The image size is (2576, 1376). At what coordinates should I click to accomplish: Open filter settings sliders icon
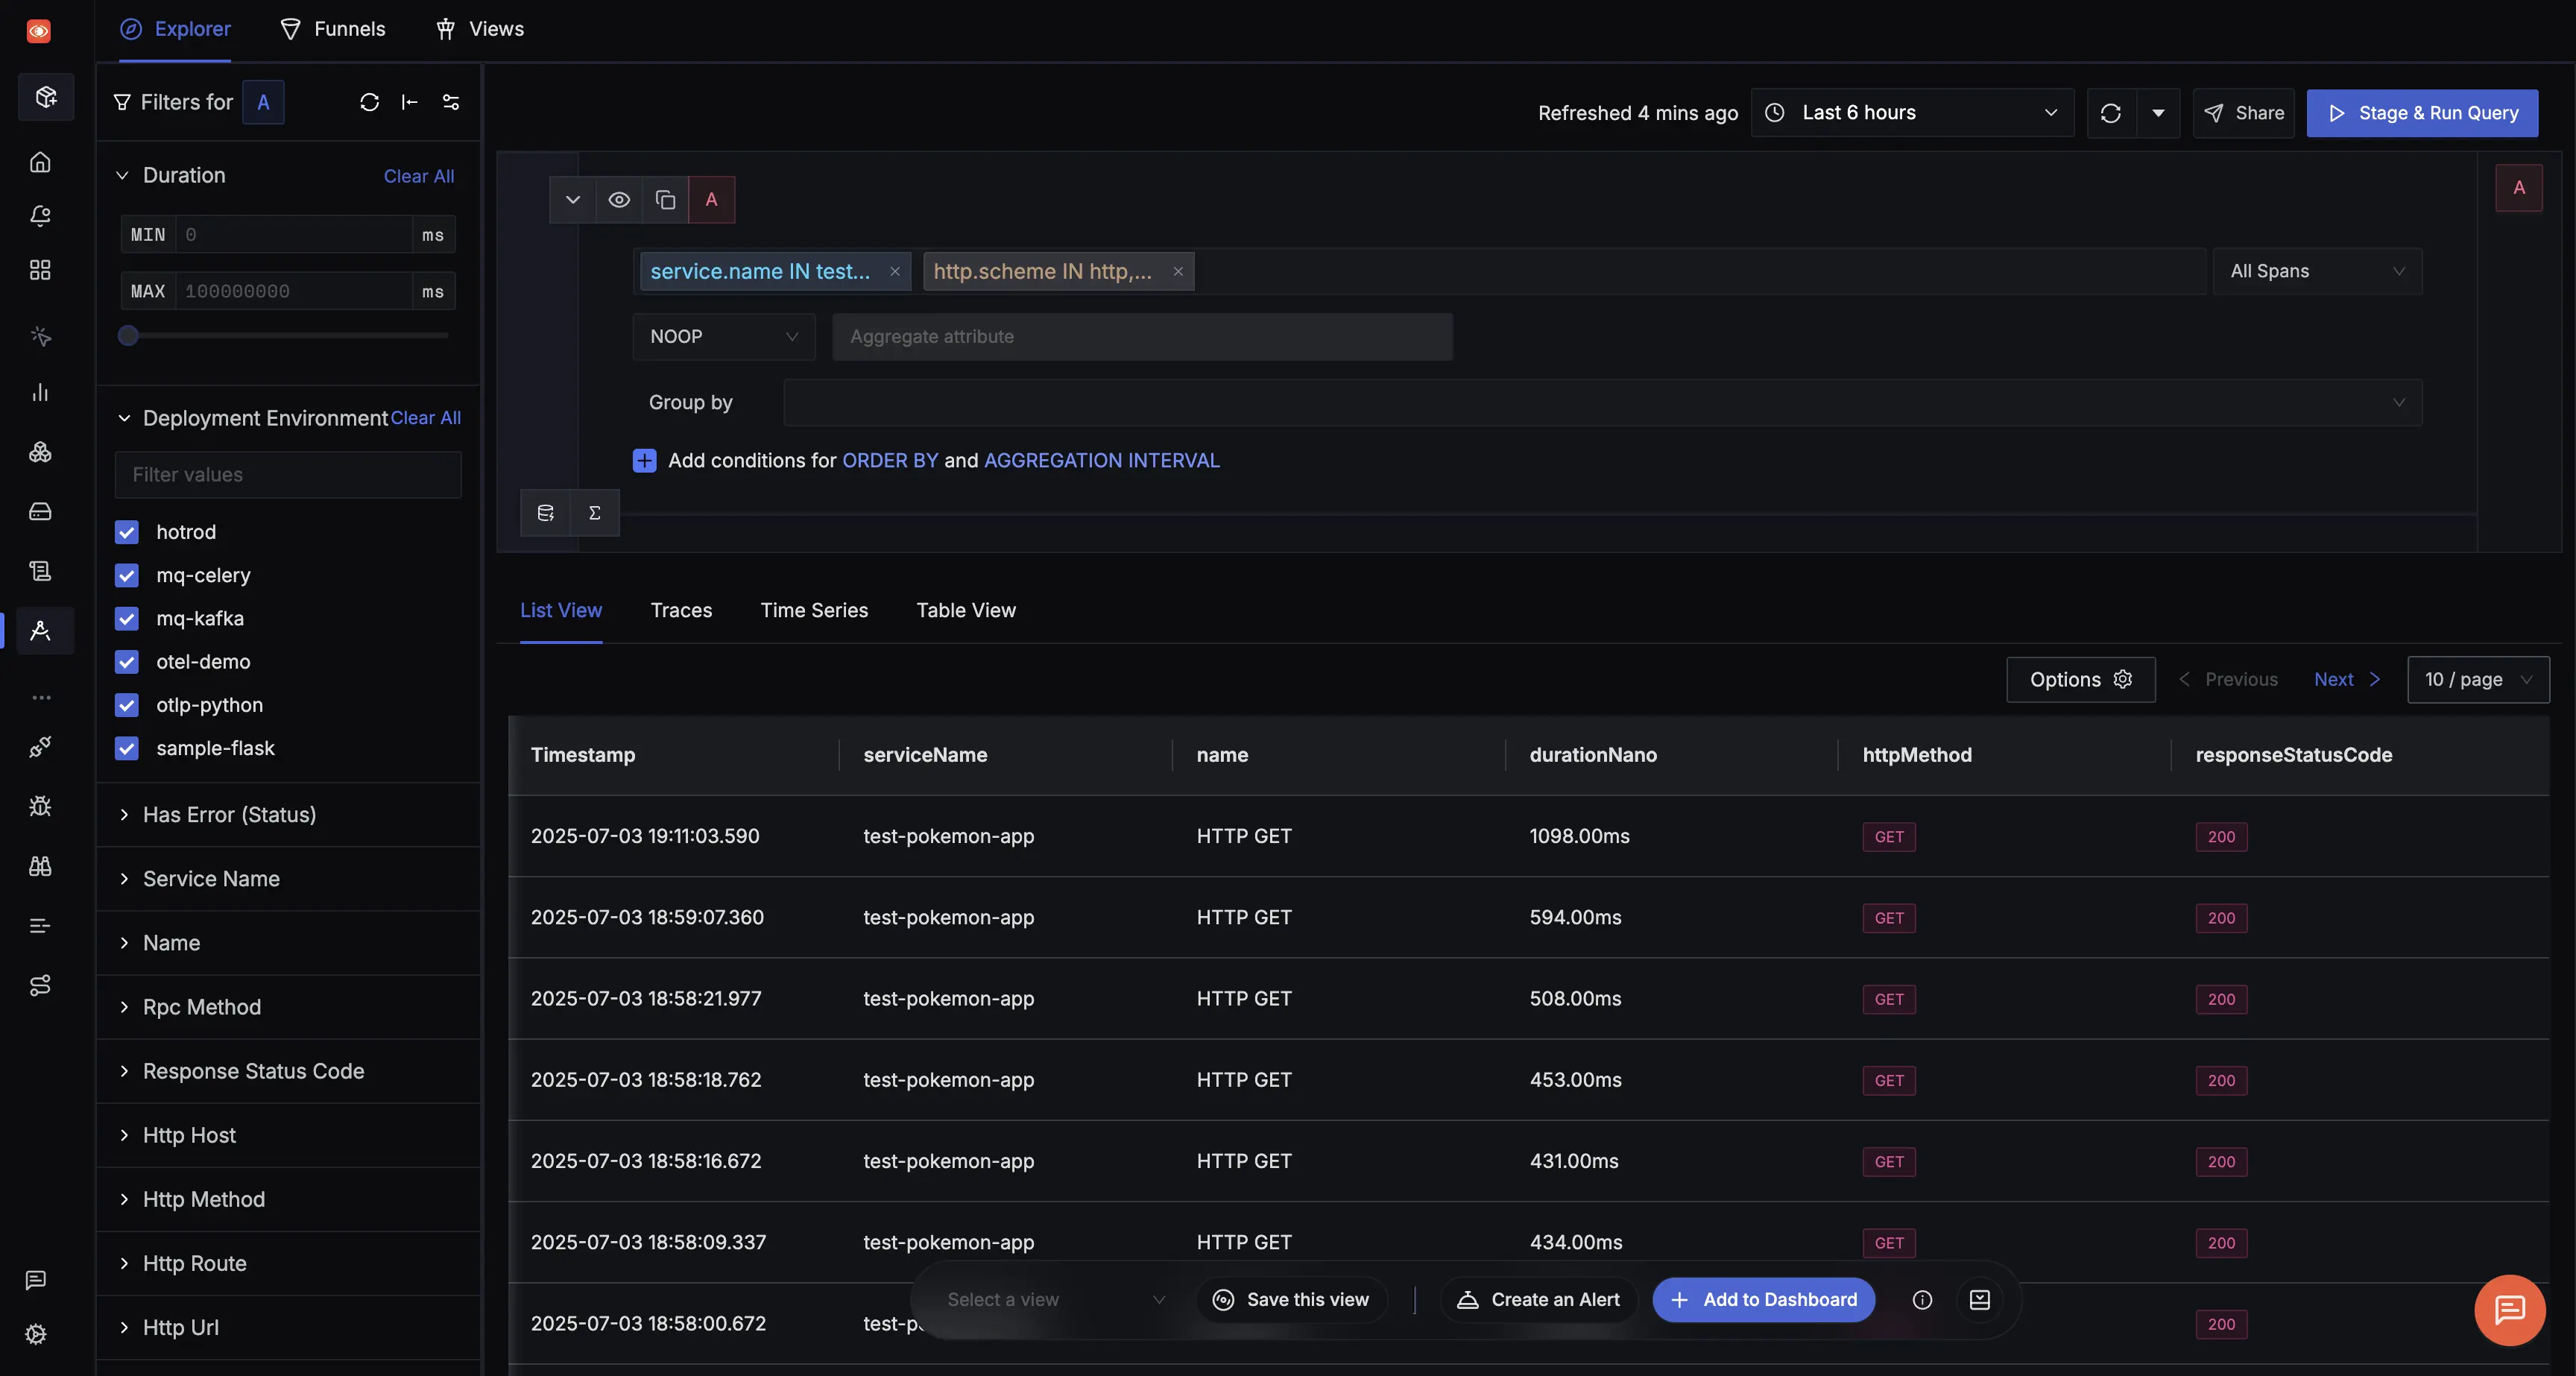(451, 102)
